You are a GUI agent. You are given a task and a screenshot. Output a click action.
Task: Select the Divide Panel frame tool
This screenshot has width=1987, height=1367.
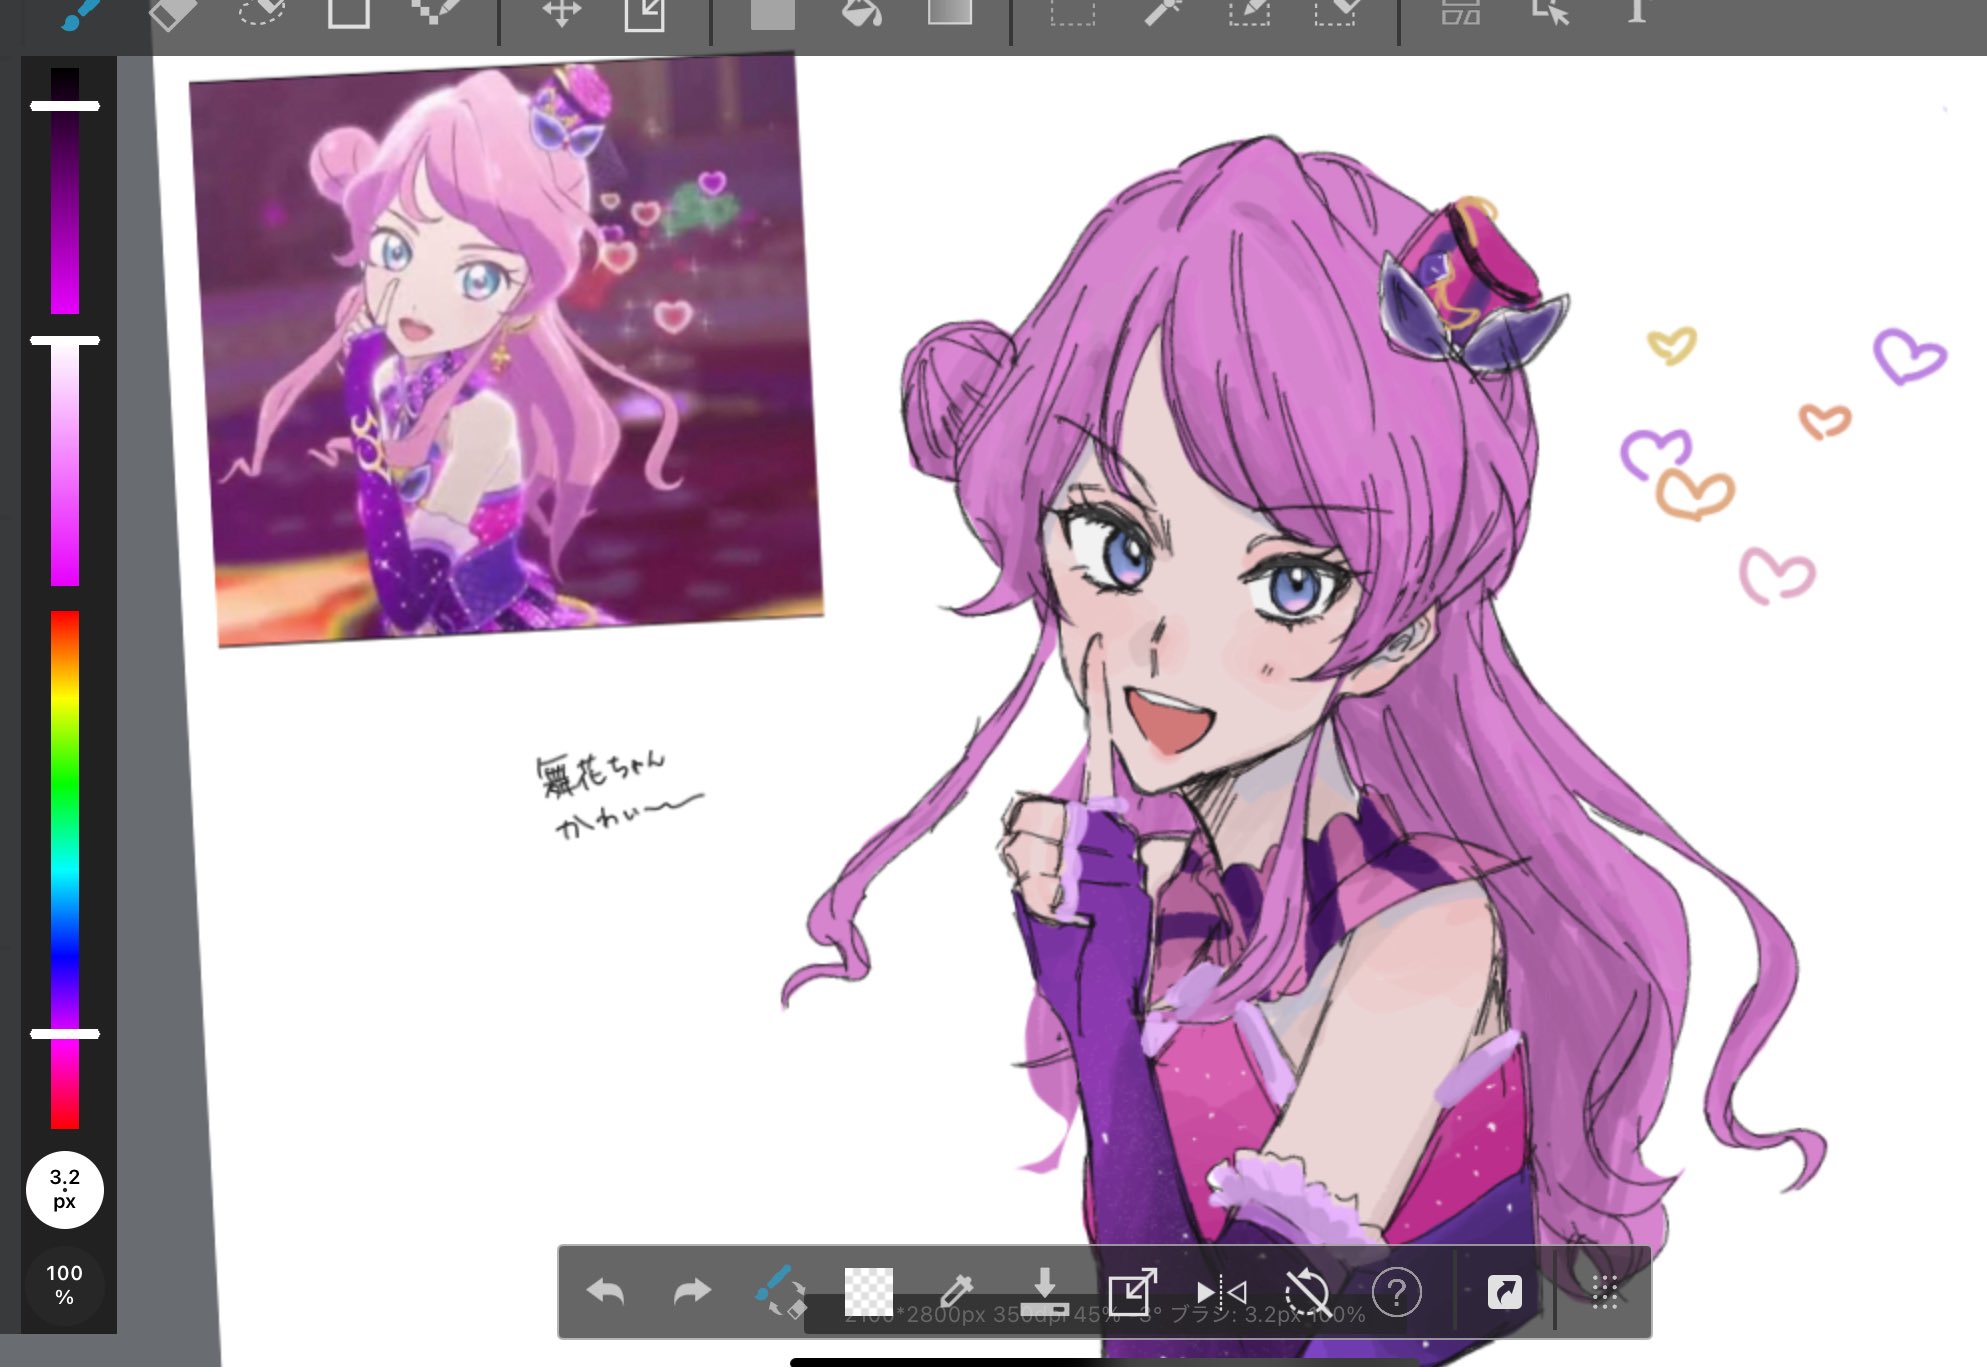click(1460, 12)
